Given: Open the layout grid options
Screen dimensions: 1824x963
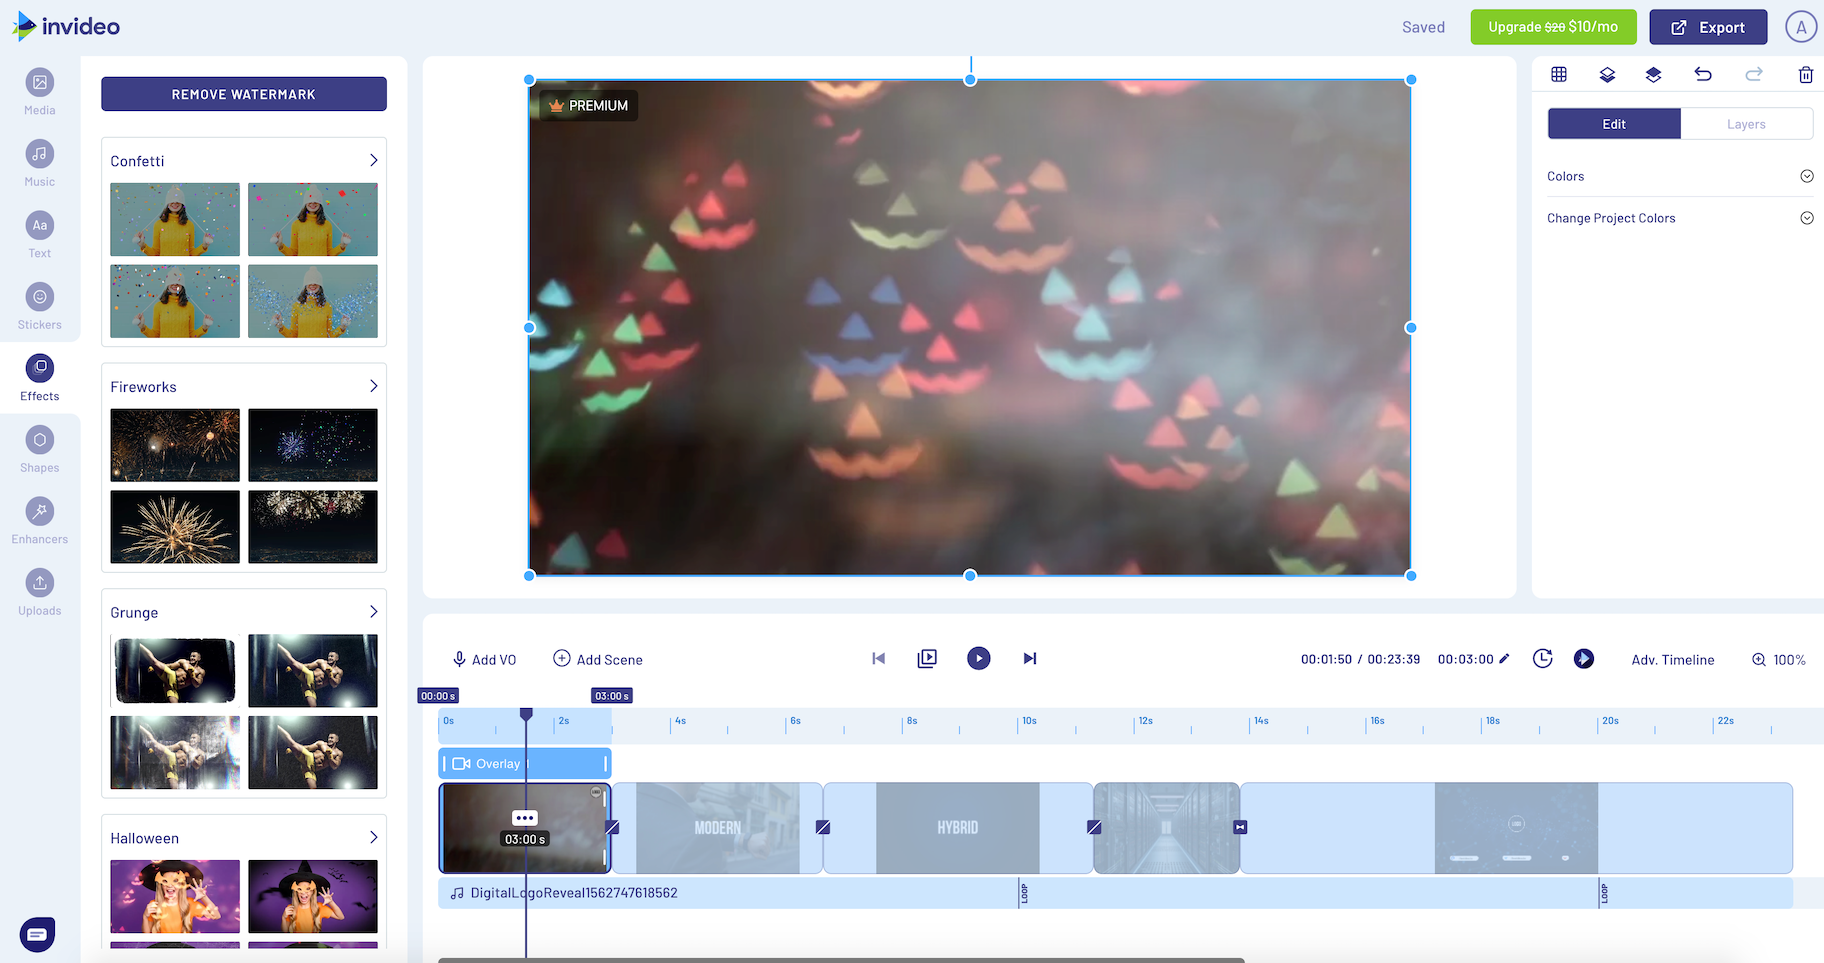Looking at the screenshot, I should point(1557,74).
